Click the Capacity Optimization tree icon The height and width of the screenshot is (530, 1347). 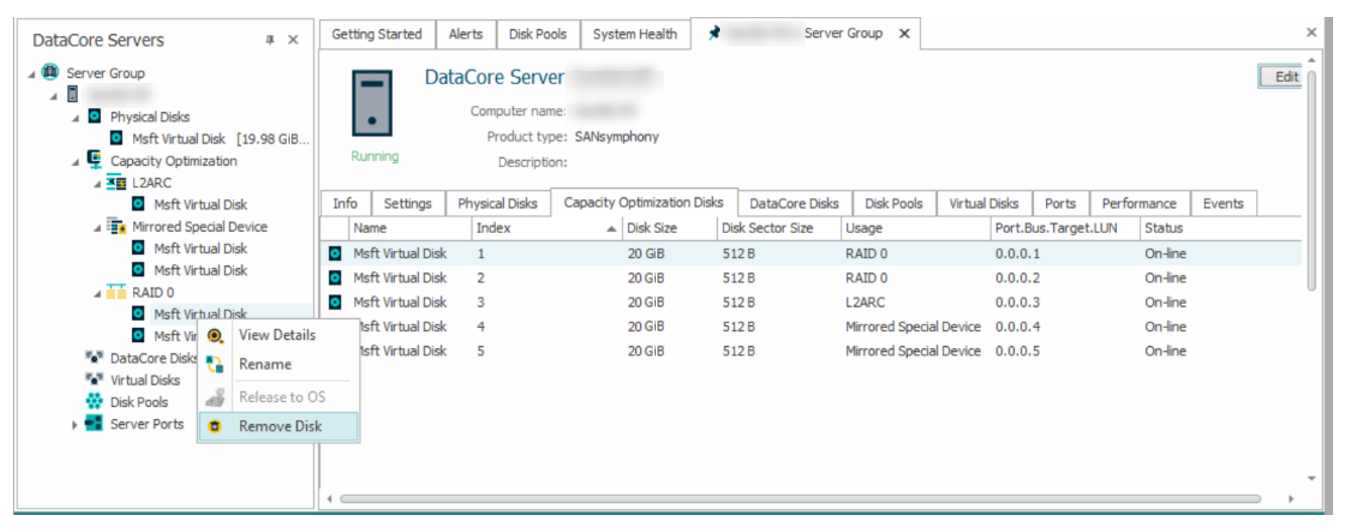tap(95, 161)
